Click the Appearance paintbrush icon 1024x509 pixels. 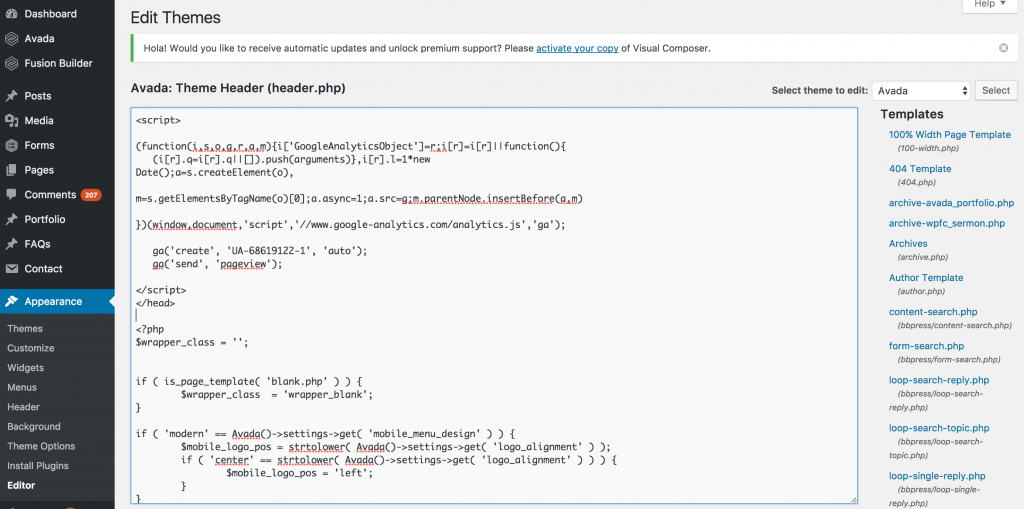(x=11, y=301)
